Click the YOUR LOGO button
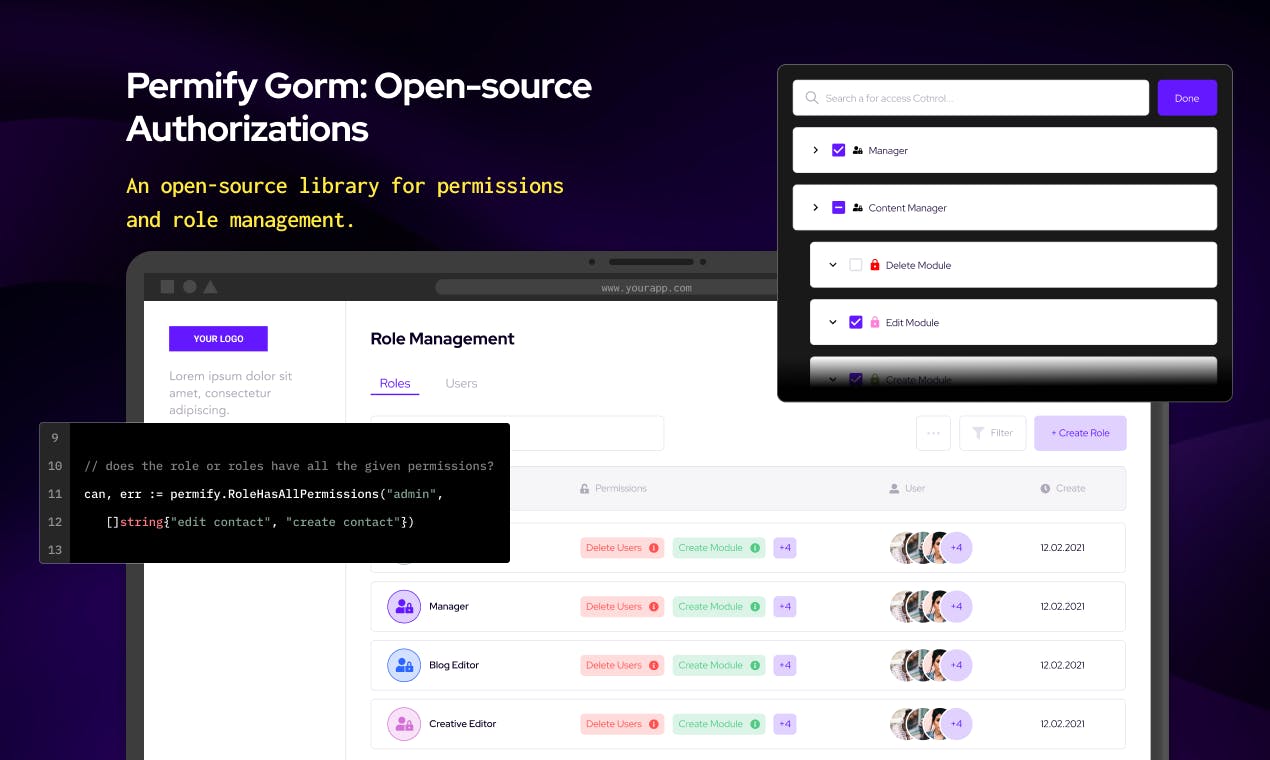The image size is (1270, 760). (x=218, y=339)
